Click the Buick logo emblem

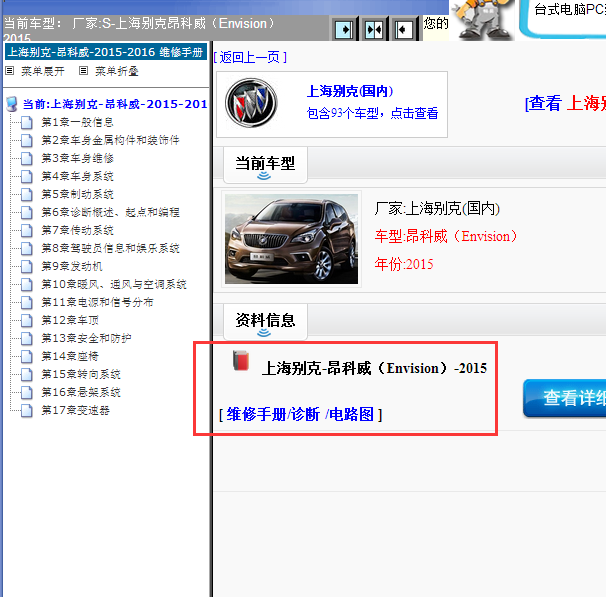[251, 103]
